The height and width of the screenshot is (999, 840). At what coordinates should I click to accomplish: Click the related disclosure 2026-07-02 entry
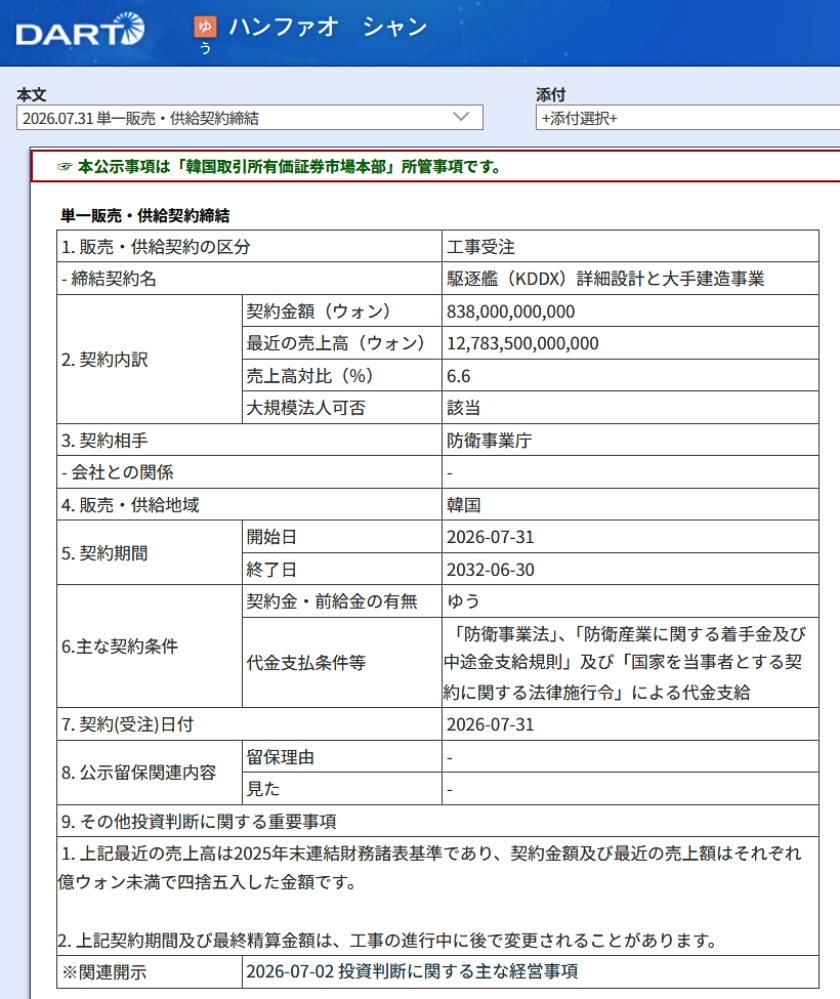(412, 972)
